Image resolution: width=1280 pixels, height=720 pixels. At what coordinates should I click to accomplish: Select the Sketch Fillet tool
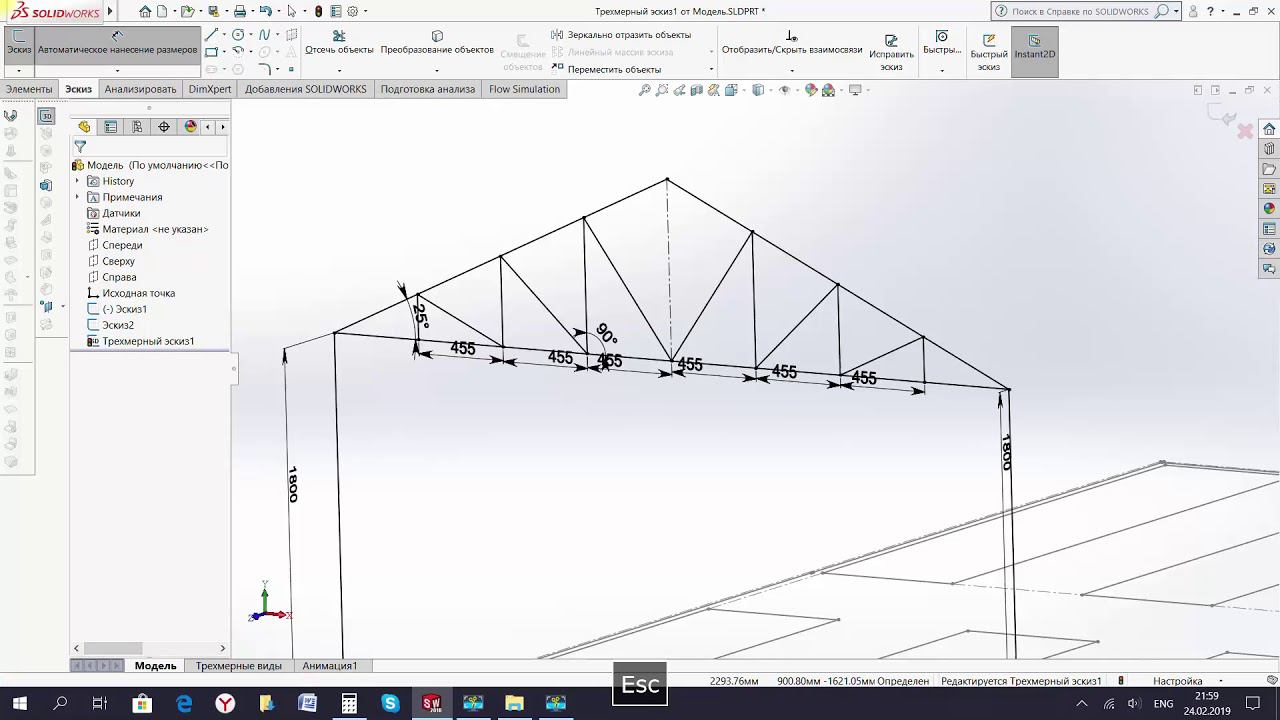click(x=265, y=69)
